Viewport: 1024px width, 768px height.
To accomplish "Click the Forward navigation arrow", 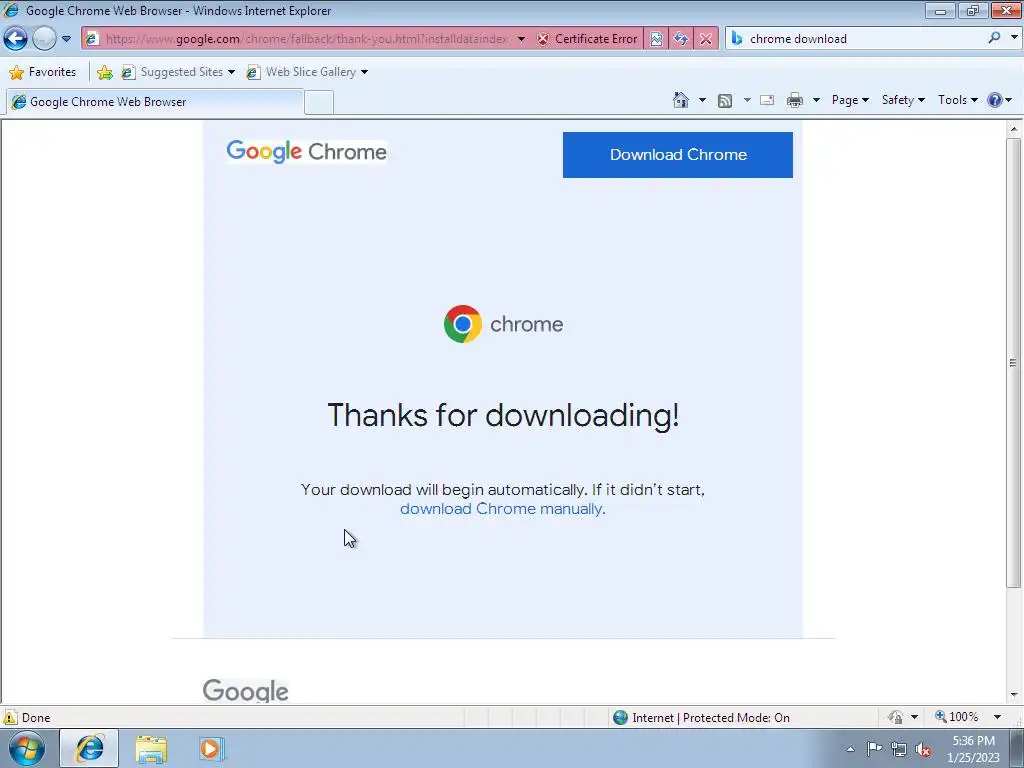I will click(44, 39).
